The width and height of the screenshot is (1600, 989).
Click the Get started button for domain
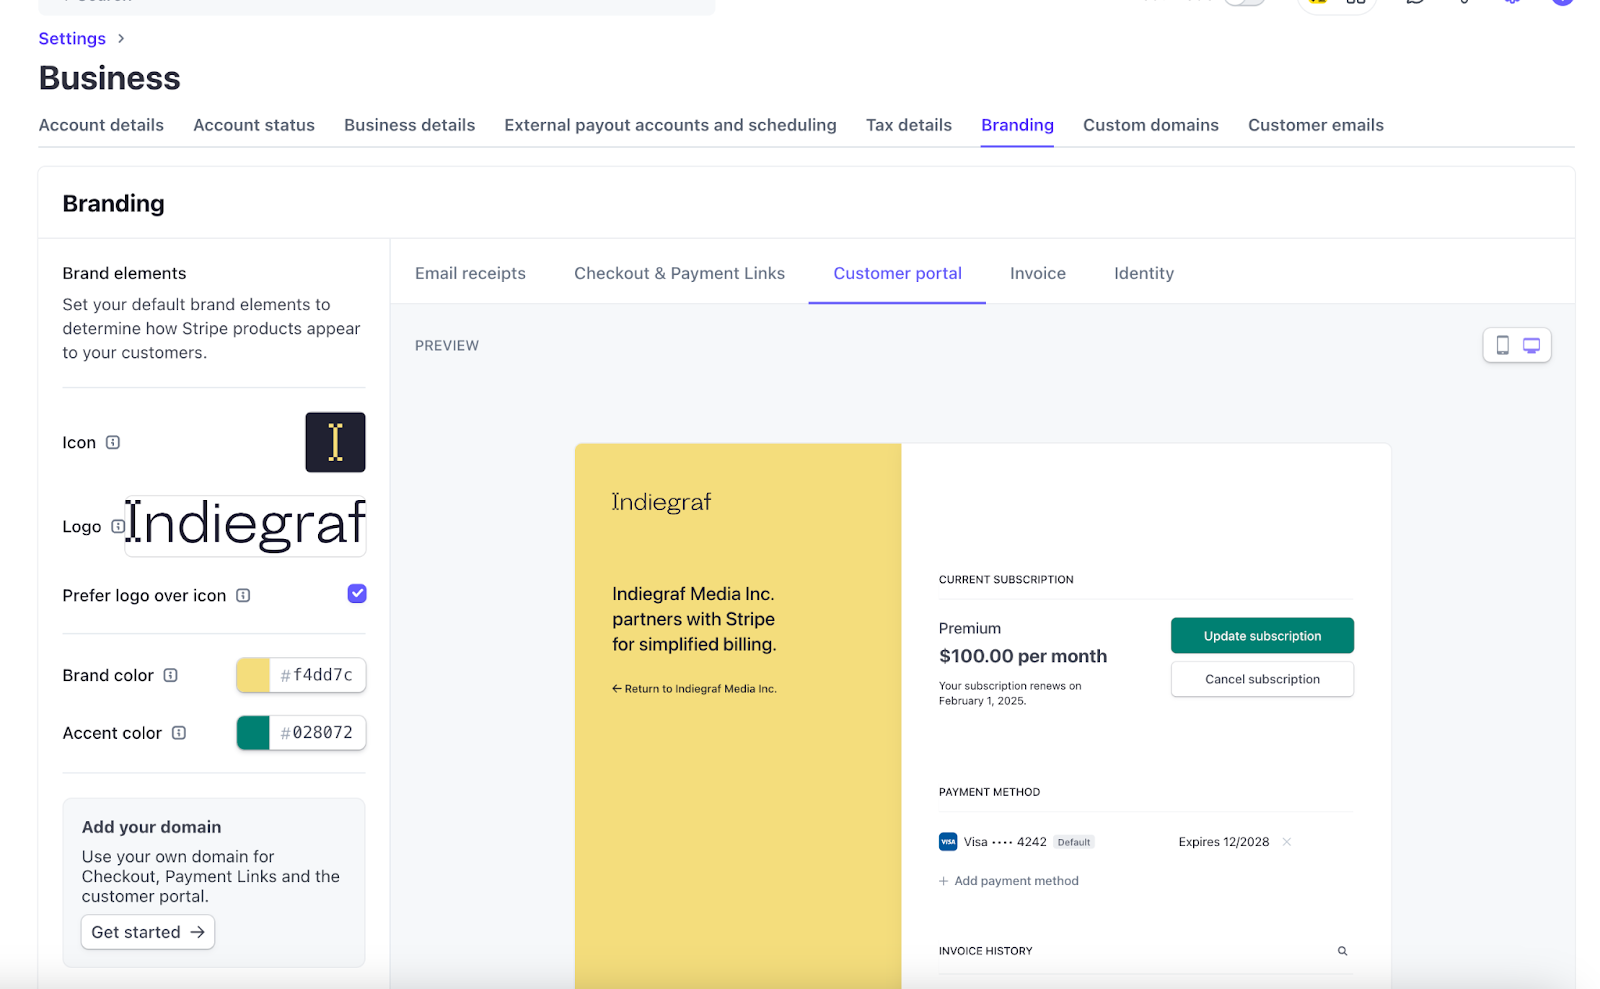pos(148,932)
